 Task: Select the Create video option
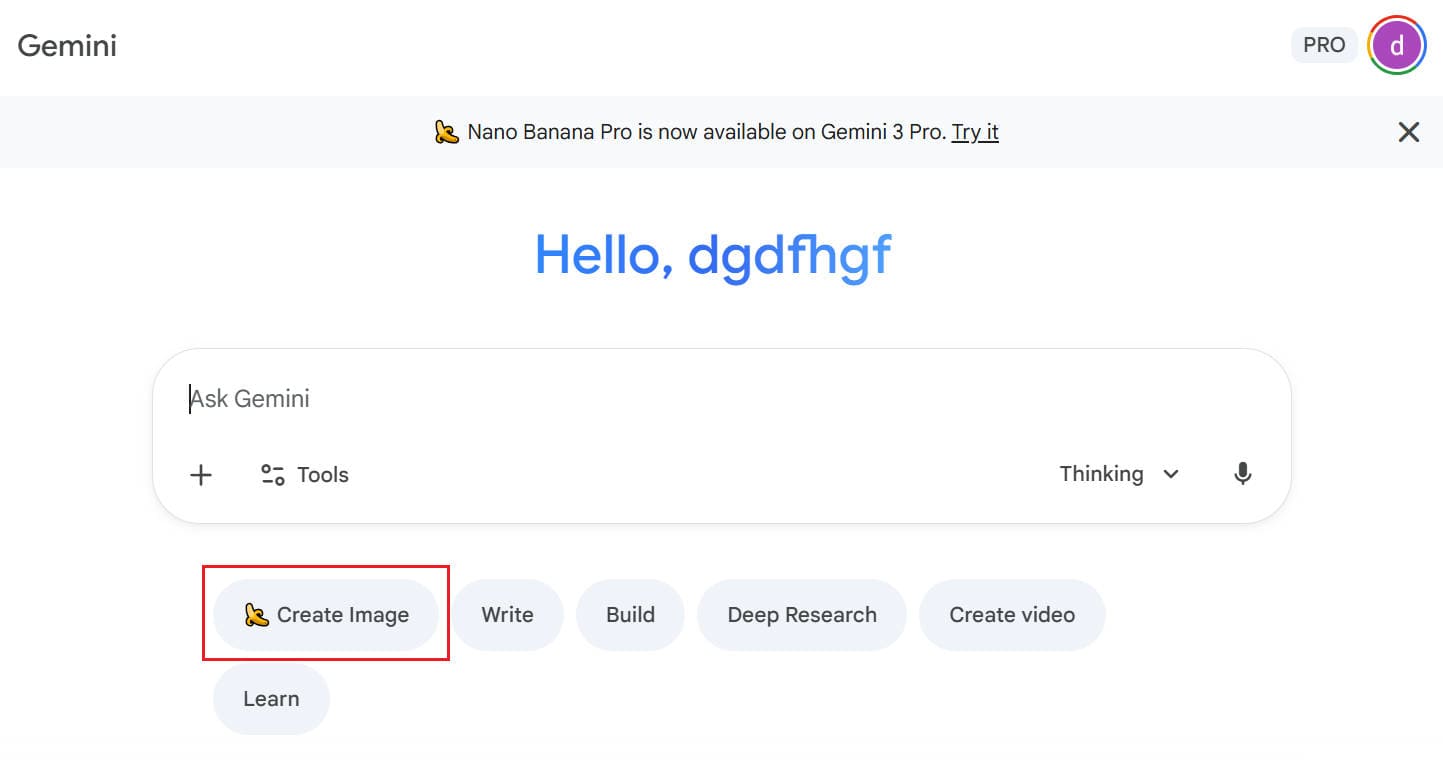point(1012,615)
